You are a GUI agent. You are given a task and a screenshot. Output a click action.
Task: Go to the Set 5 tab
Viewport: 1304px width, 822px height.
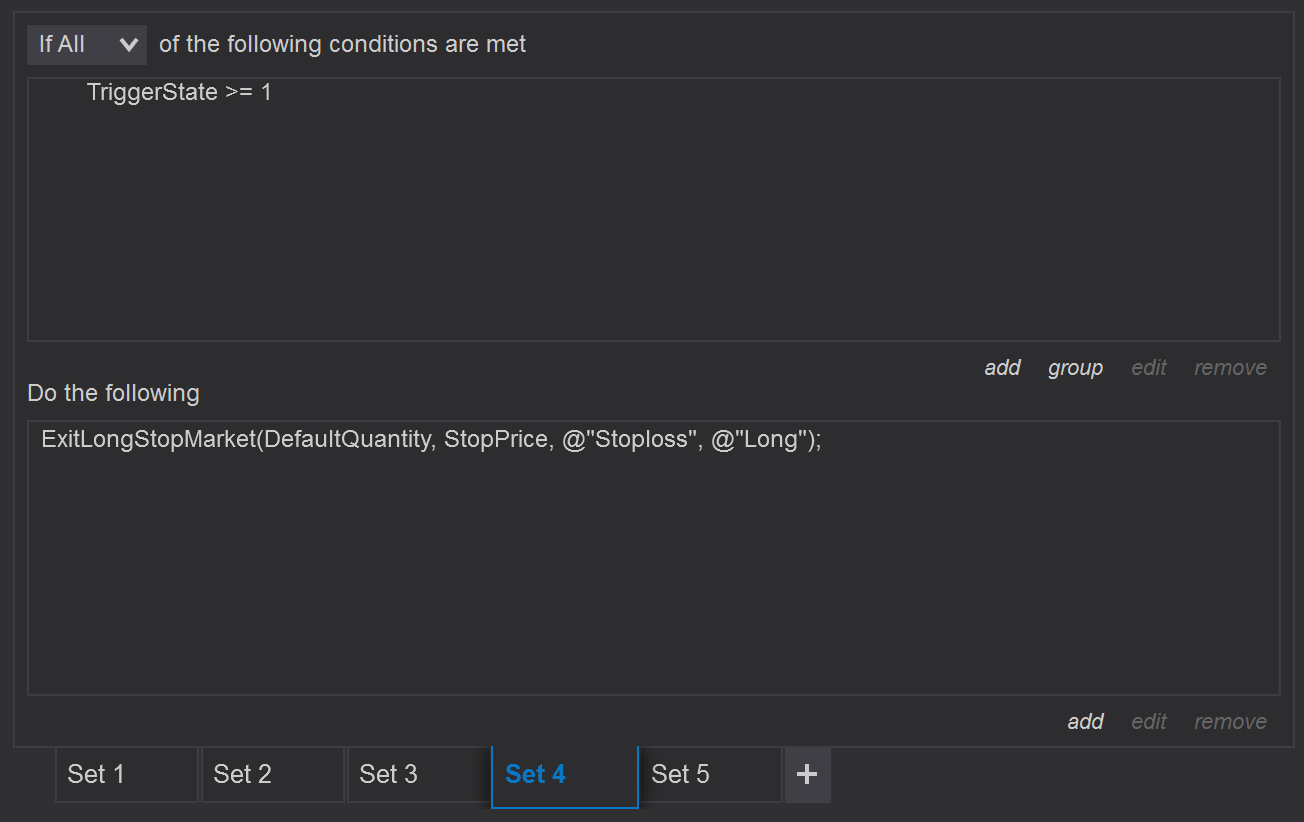click(x=709, y=774)
